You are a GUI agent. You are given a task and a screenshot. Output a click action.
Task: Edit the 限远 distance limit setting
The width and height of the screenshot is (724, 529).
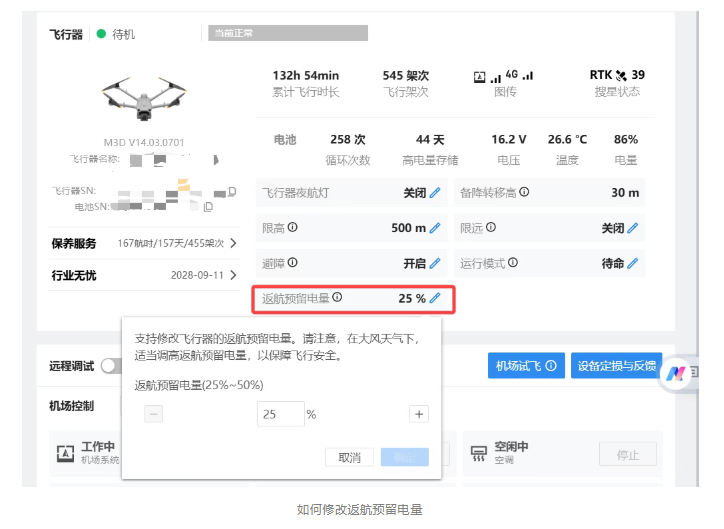[x=632, y=228]
